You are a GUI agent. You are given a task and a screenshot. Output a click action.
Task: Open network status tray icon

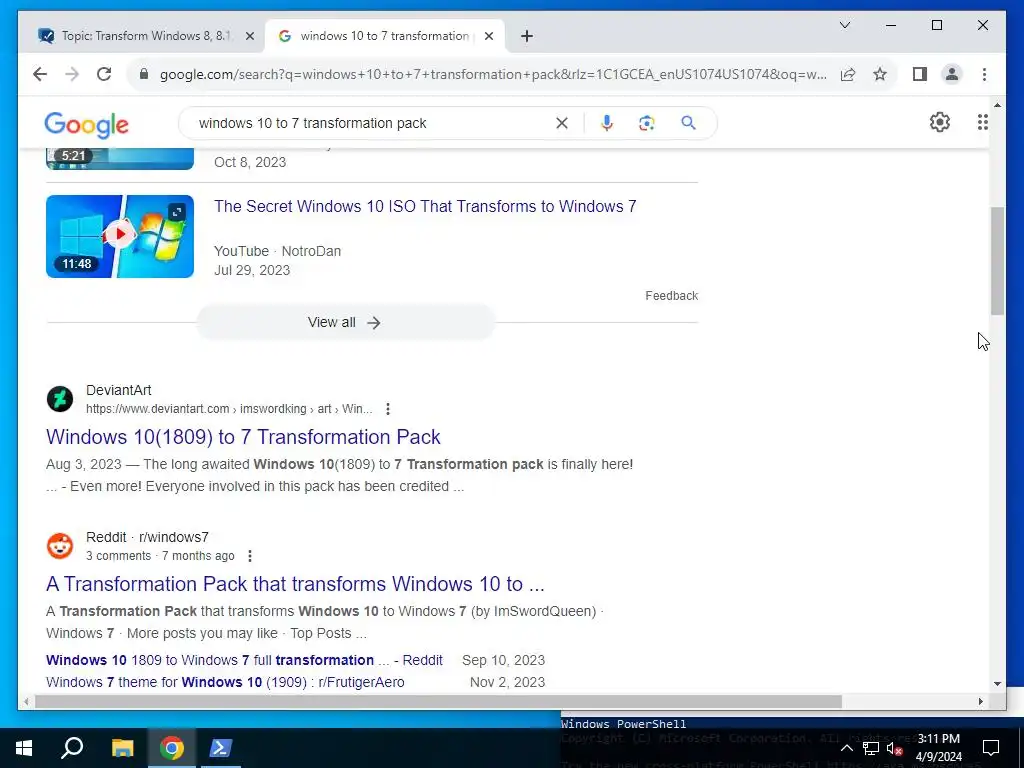click(x=871, y=748)
